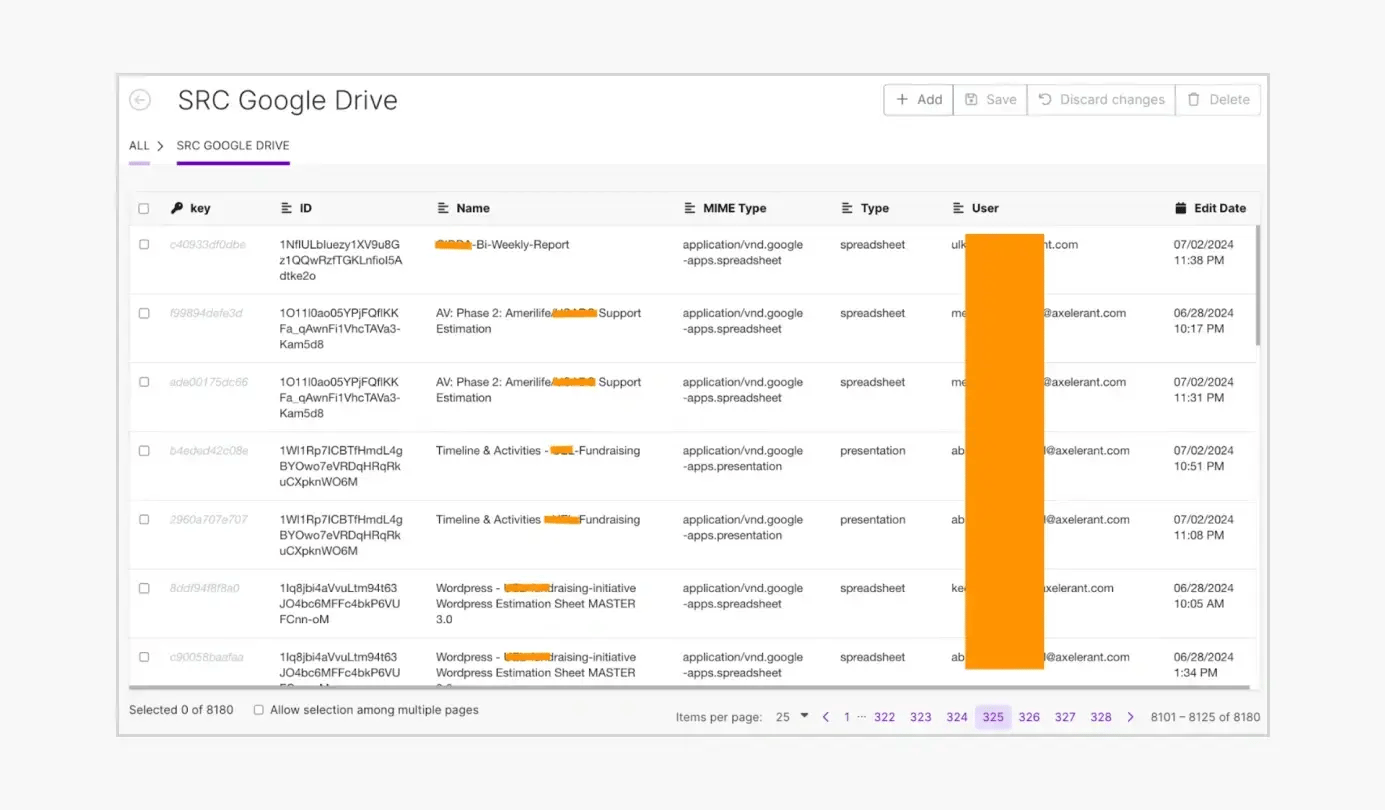Click the sort icon next to the Name column
Screen dimensions: 1385x810
(441, 208)
